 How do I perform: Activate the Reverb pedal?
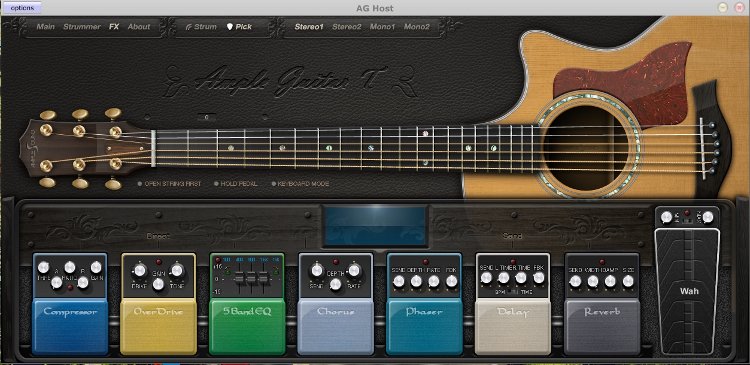(x=602, y=327)
